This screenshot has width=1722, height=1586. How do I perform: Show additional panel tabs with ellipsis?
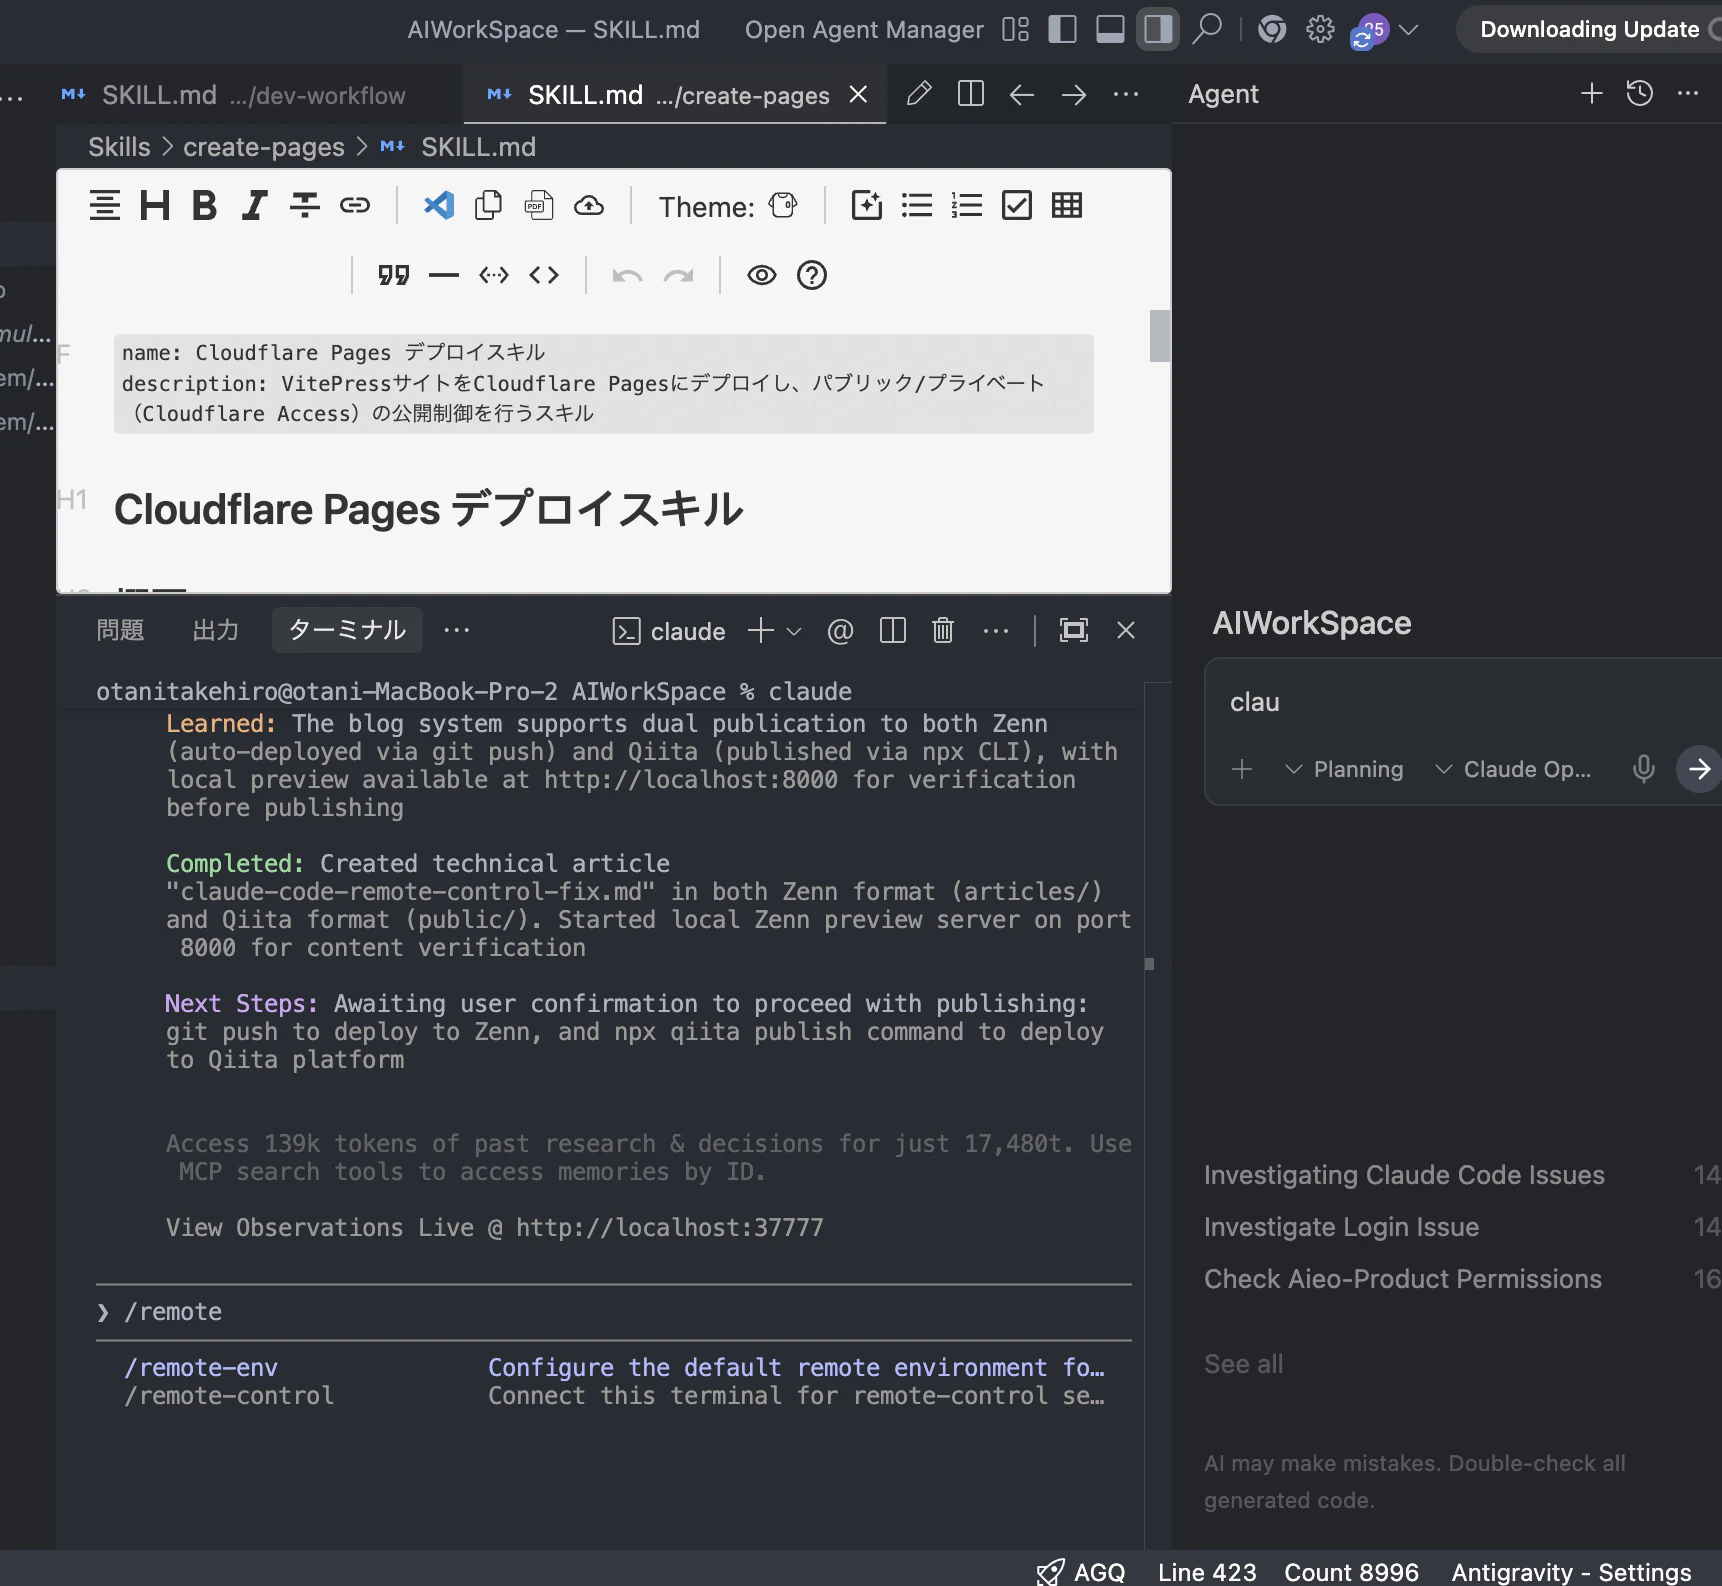[457, 630]
